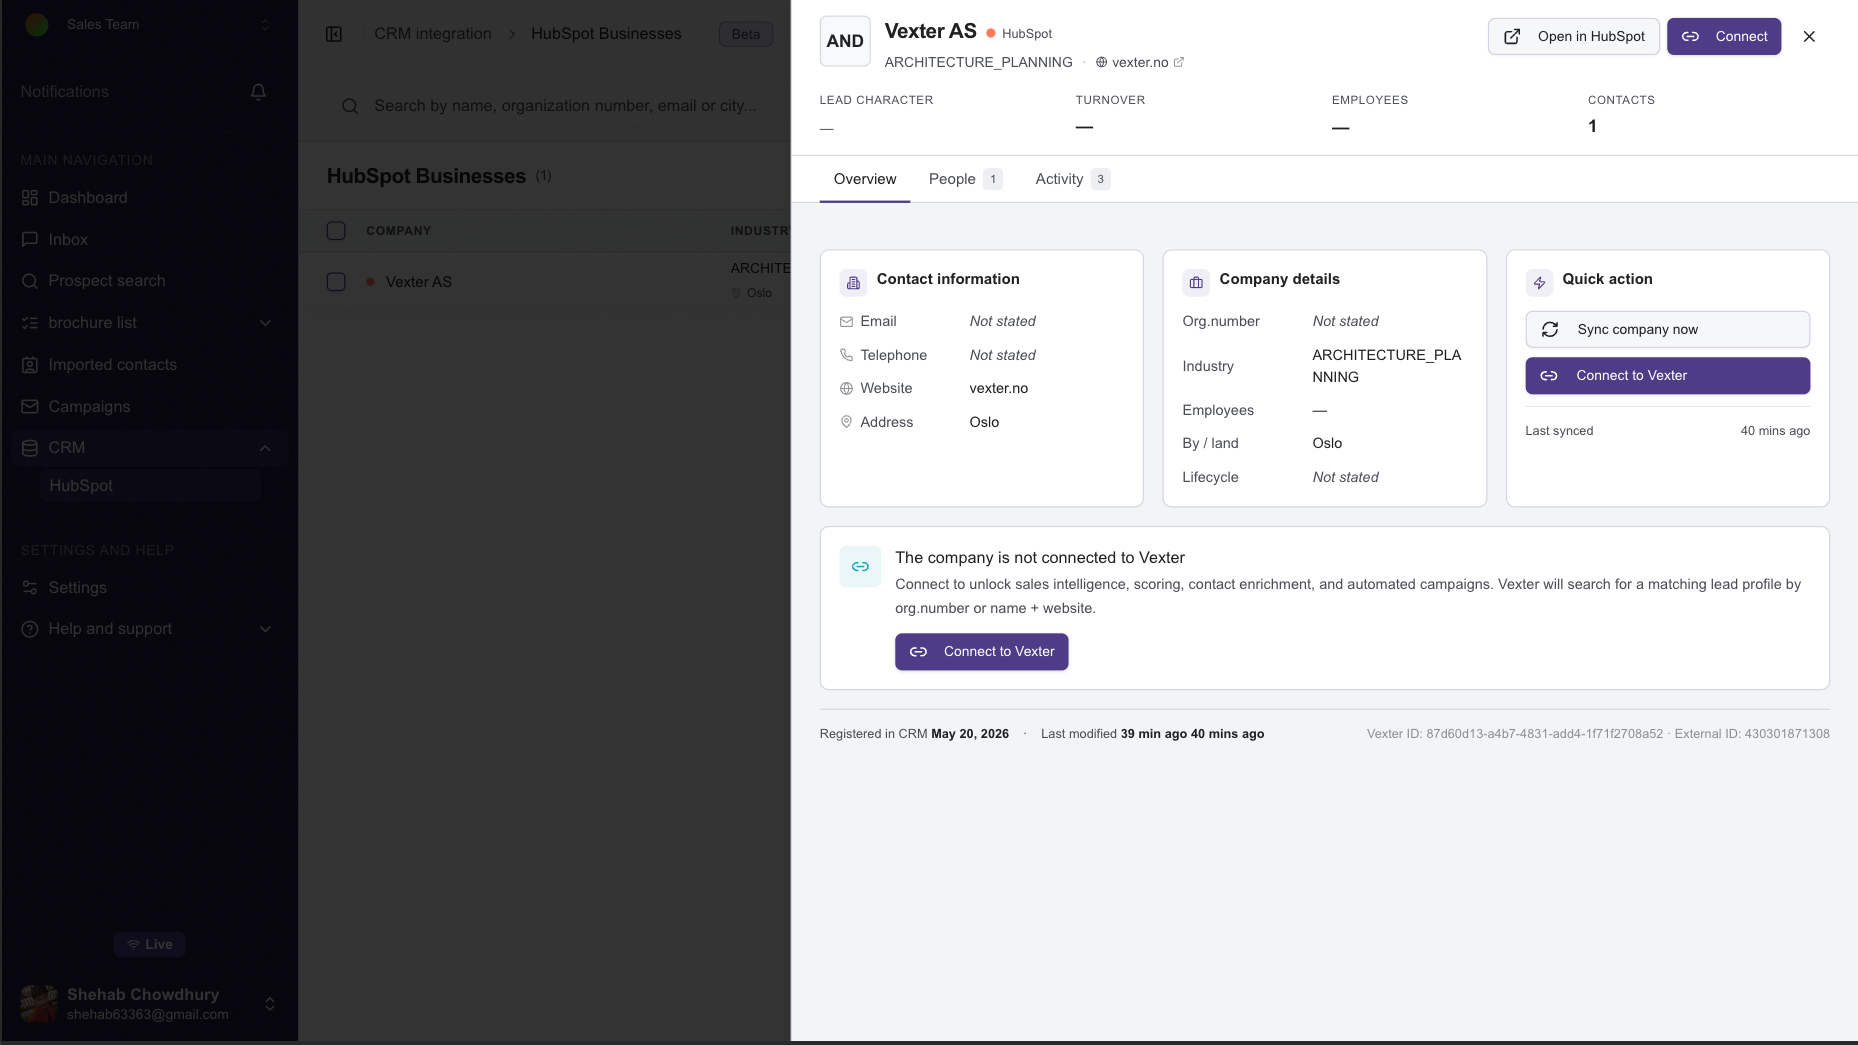Click the Contact information card icon
The height and width of the screenshot is (1045, 1858).
(853, 283)
